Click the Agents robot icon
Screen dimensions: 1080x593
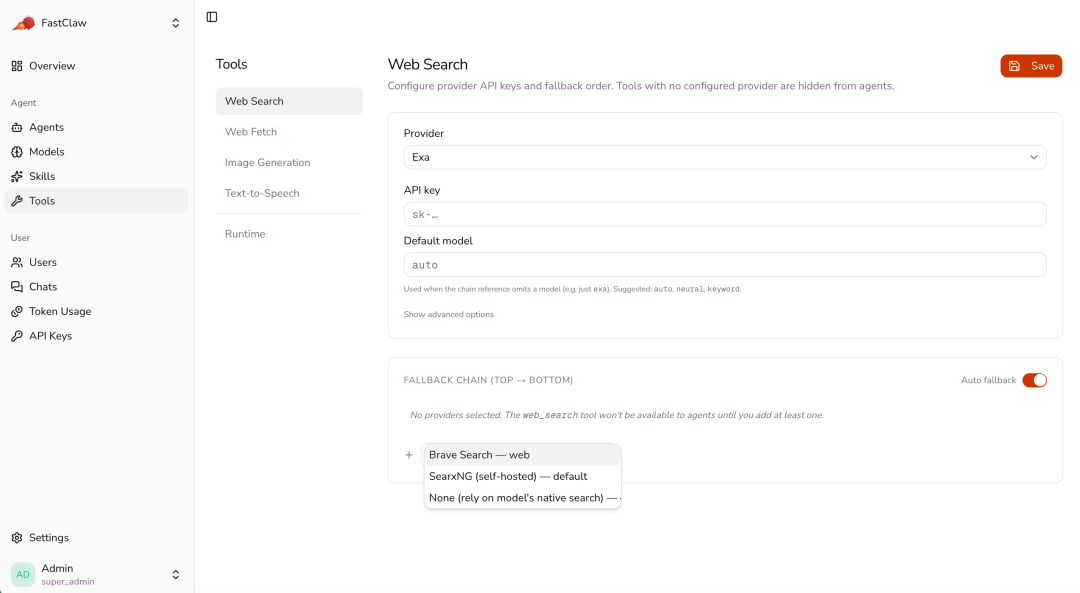pos(17,127)
